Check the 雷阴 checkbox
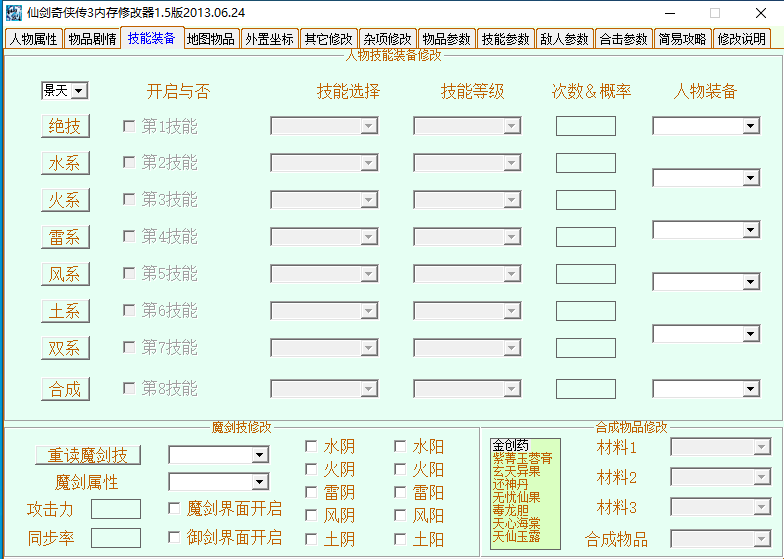This screenshot has height=559, width=784. click(x=311, y=492)
